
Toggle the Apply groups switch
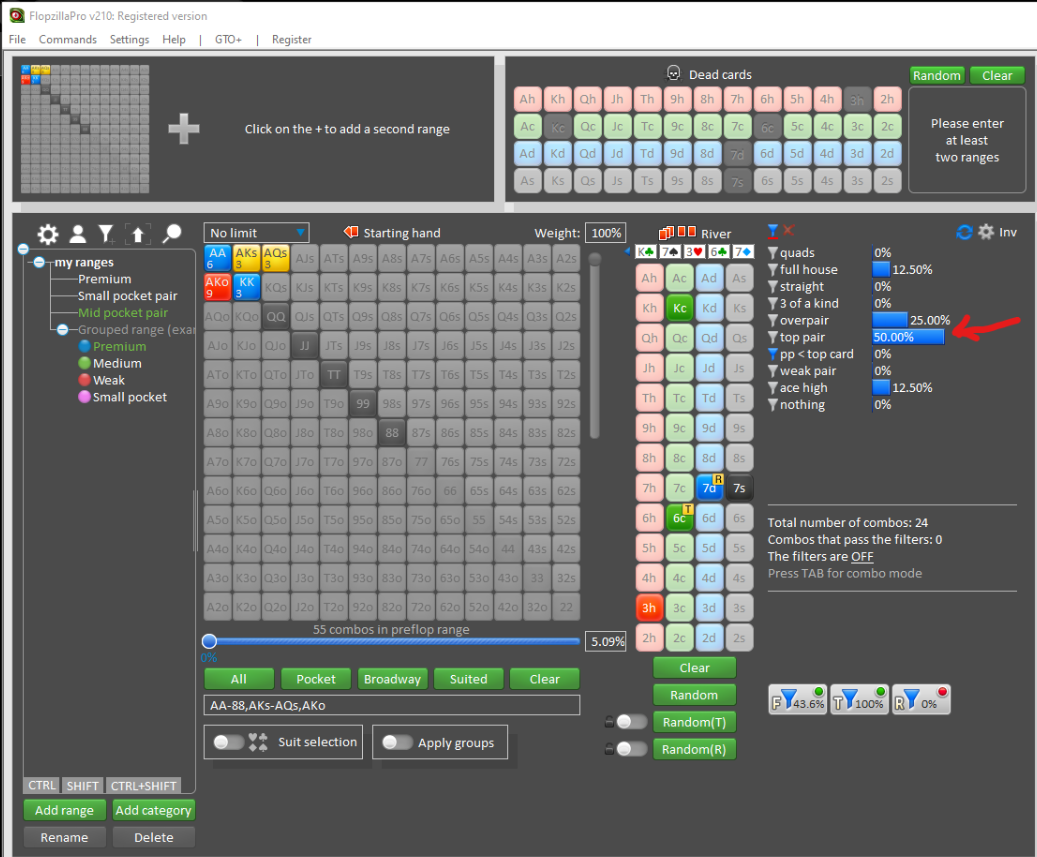coord(397,742)
